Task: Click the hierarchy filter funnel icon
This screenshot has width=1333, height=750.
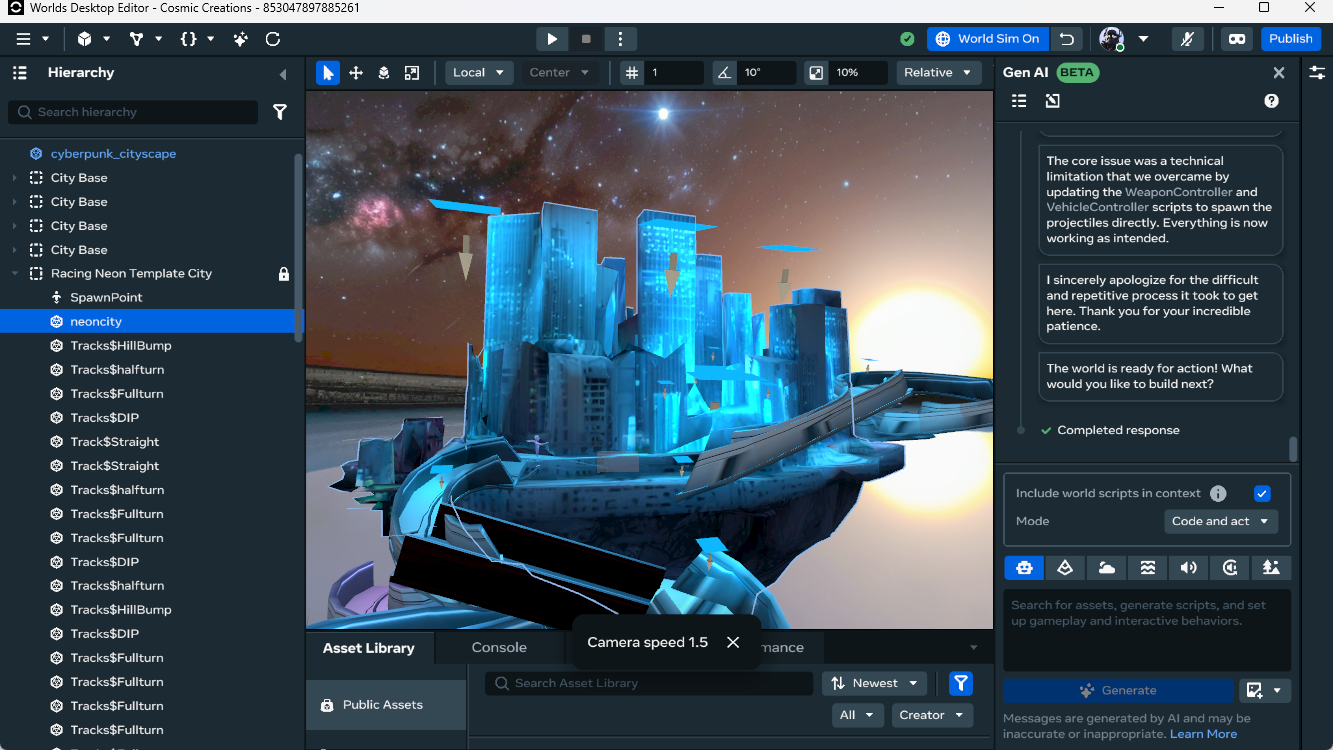Action: (280, 112)
